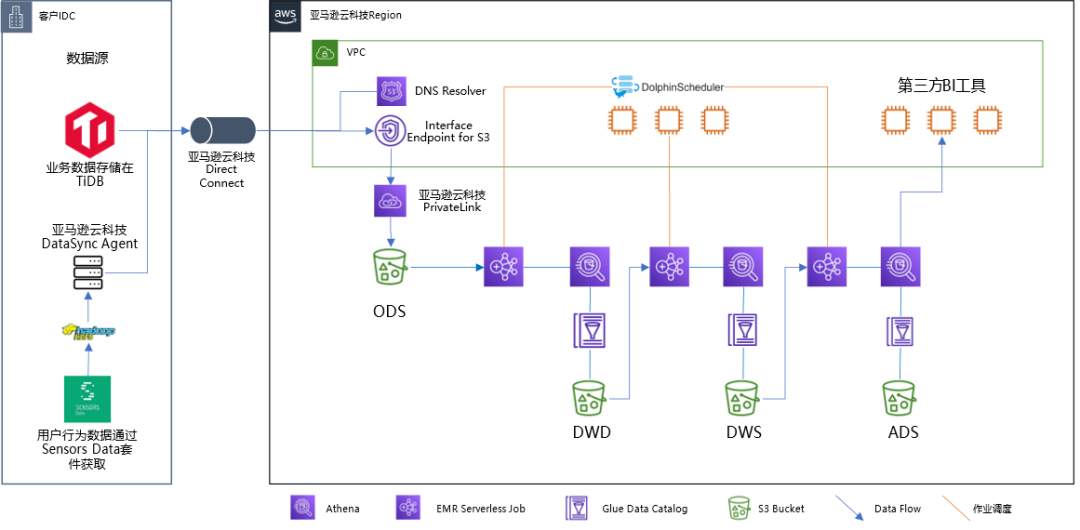The image size is (1080, 530).
Task: Click the DWD layer label
Action: click(591, 433)
